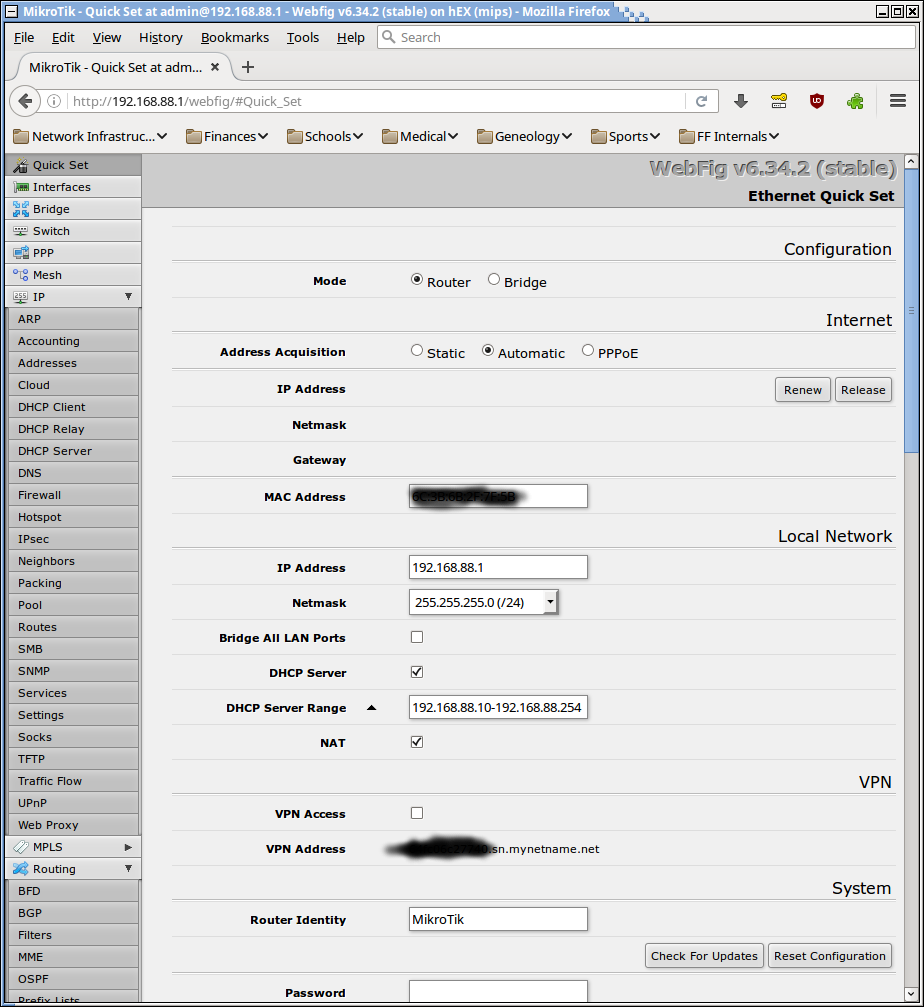Image resolution: width=924 pixels, height=1007 pixels.
Task: Click the green puzzle extension icon
Action: point(855,101)
